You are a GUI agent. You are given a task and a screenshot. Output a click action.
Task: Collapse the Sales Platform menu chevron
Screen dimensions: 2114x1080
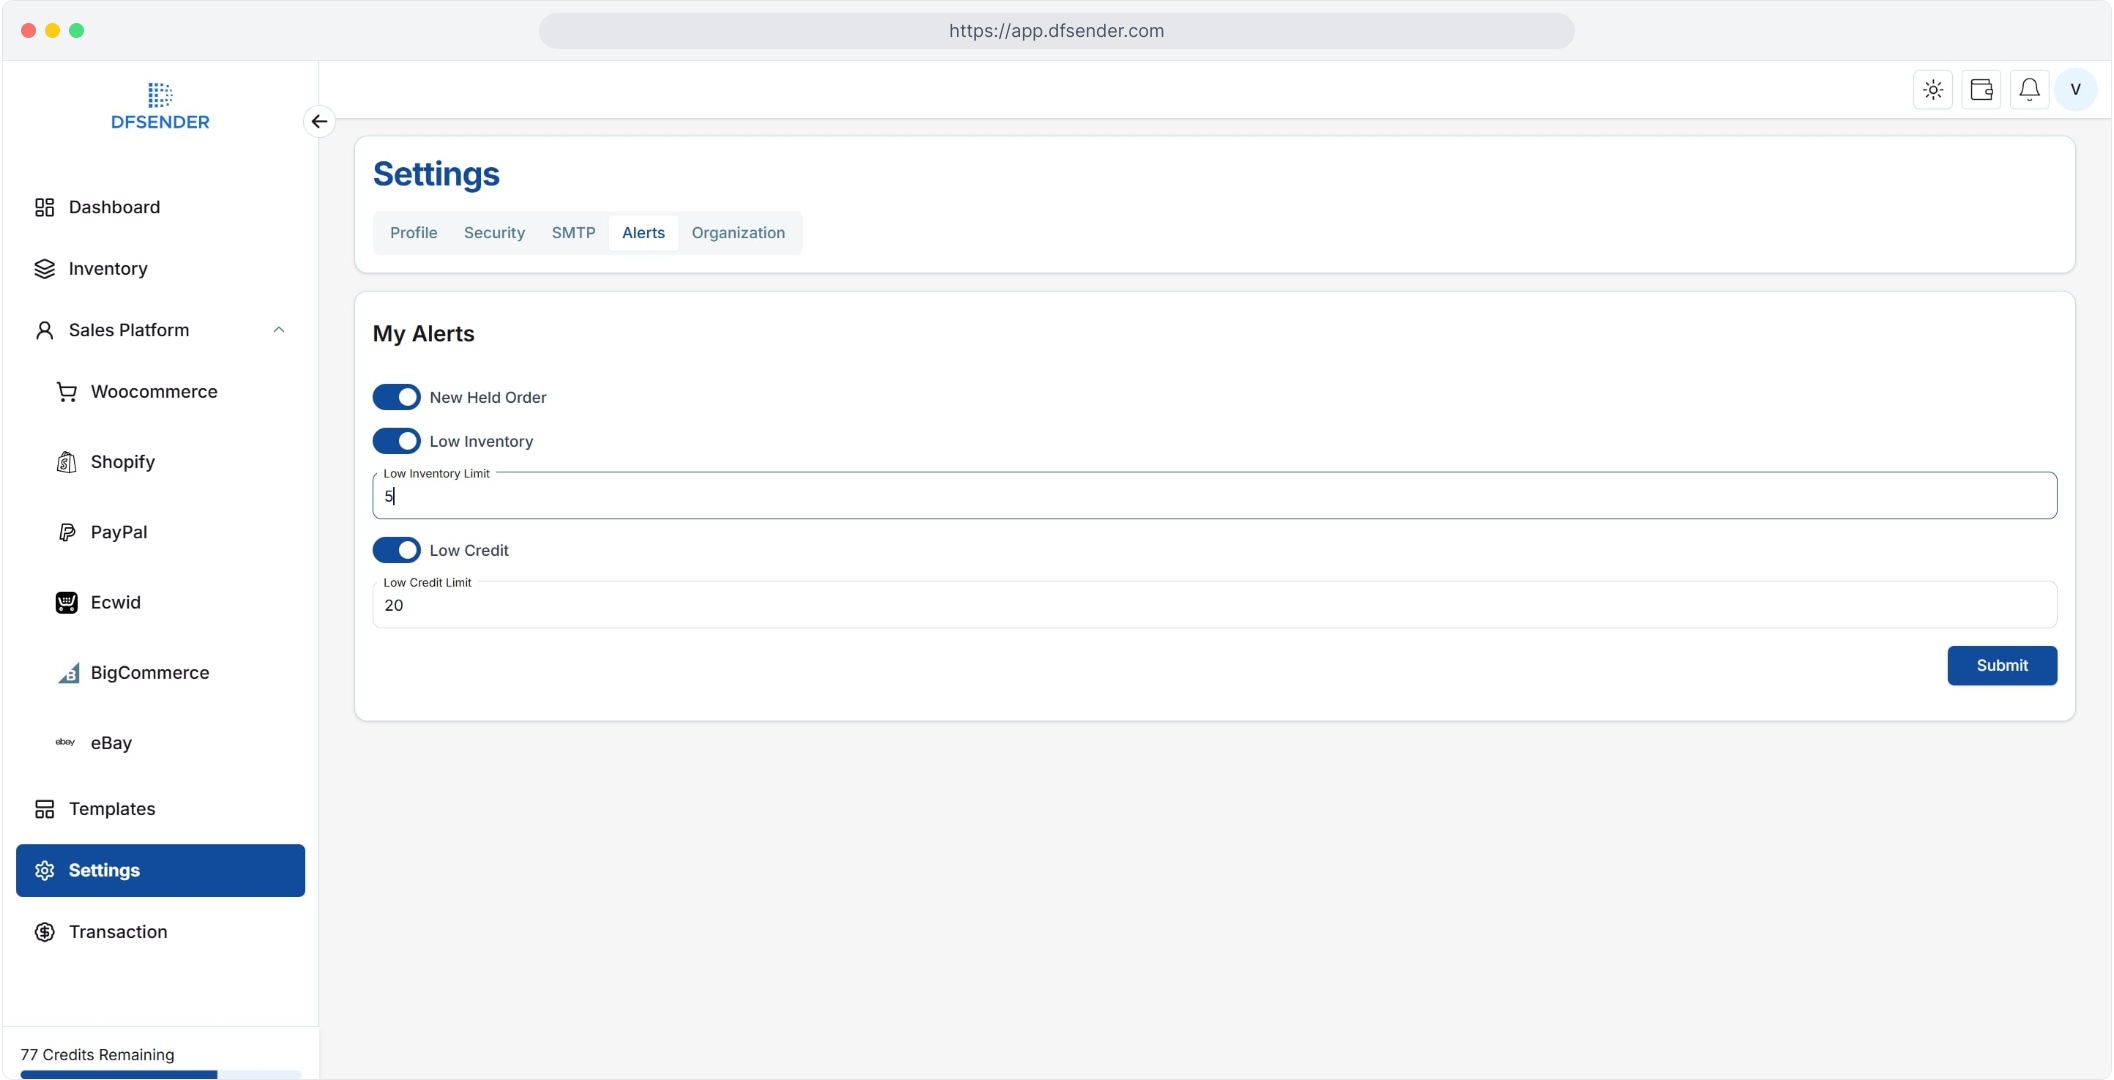(x=279, y=330)
